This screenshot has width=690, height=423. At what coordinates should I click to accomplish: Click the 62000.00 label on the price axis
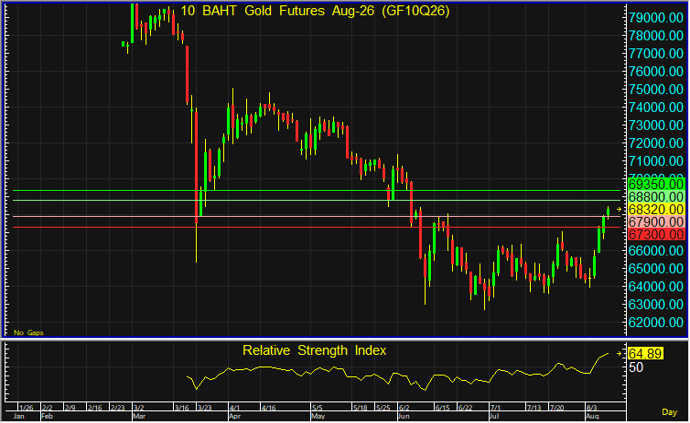point(656,322)
